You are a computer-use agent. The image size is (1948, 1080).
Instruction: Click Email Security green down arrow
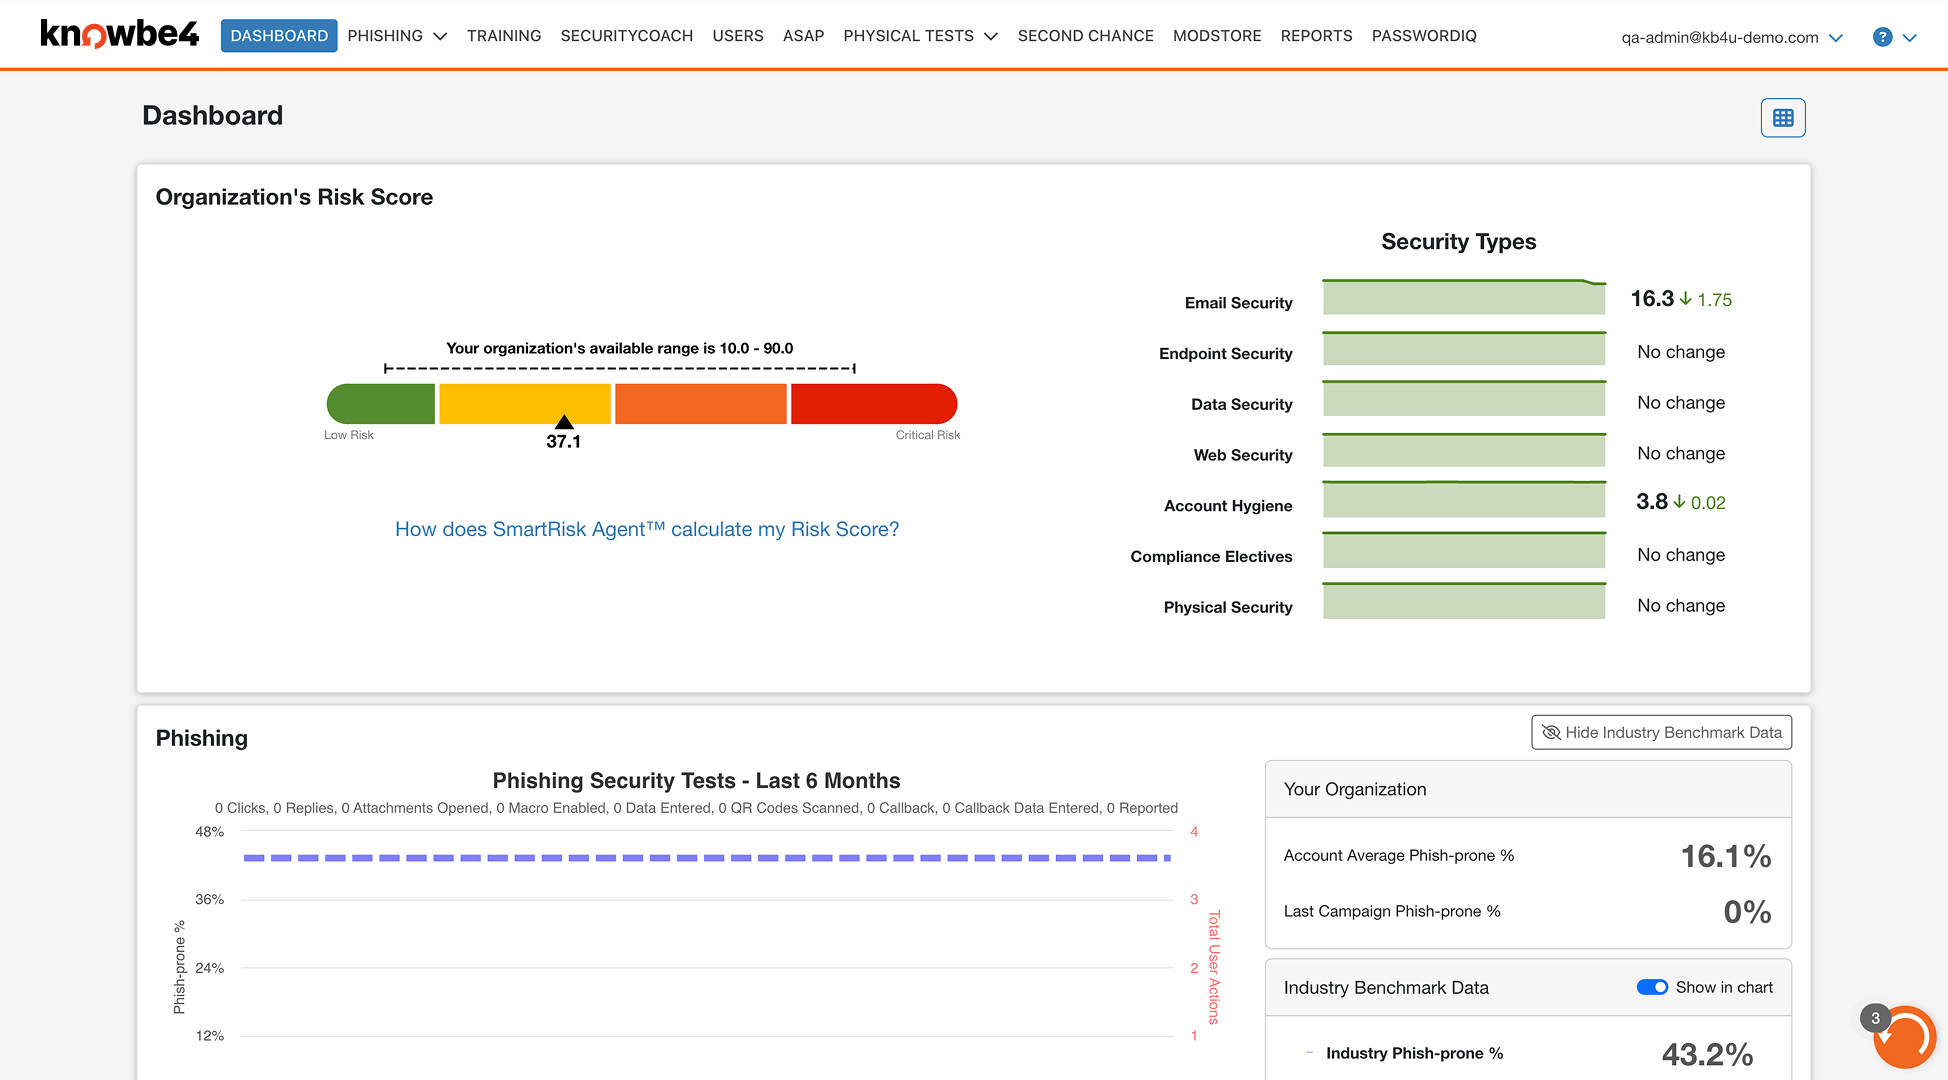coord(1686,299)
